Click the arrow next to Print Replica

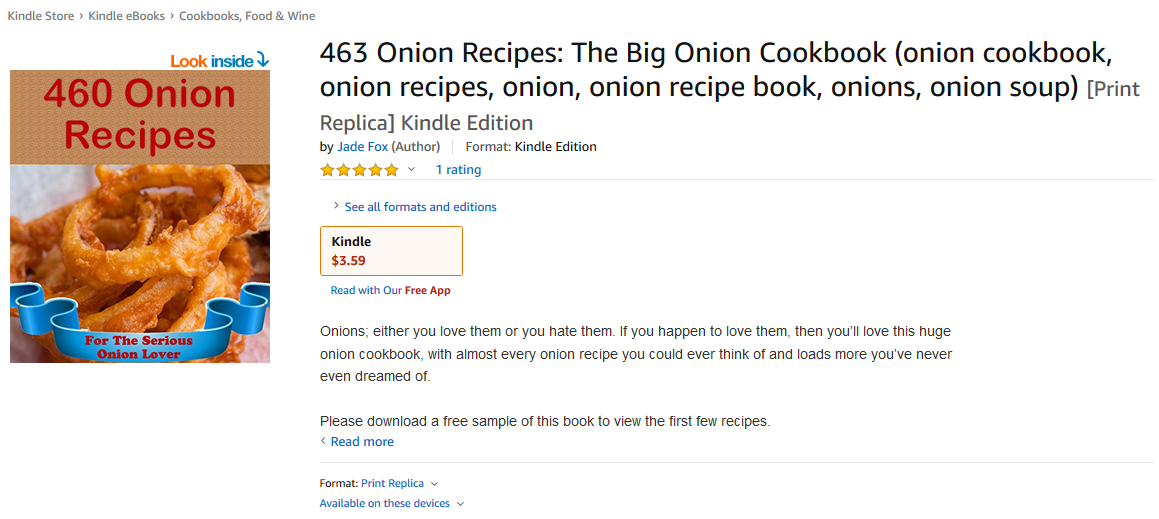tap(434, 484)
